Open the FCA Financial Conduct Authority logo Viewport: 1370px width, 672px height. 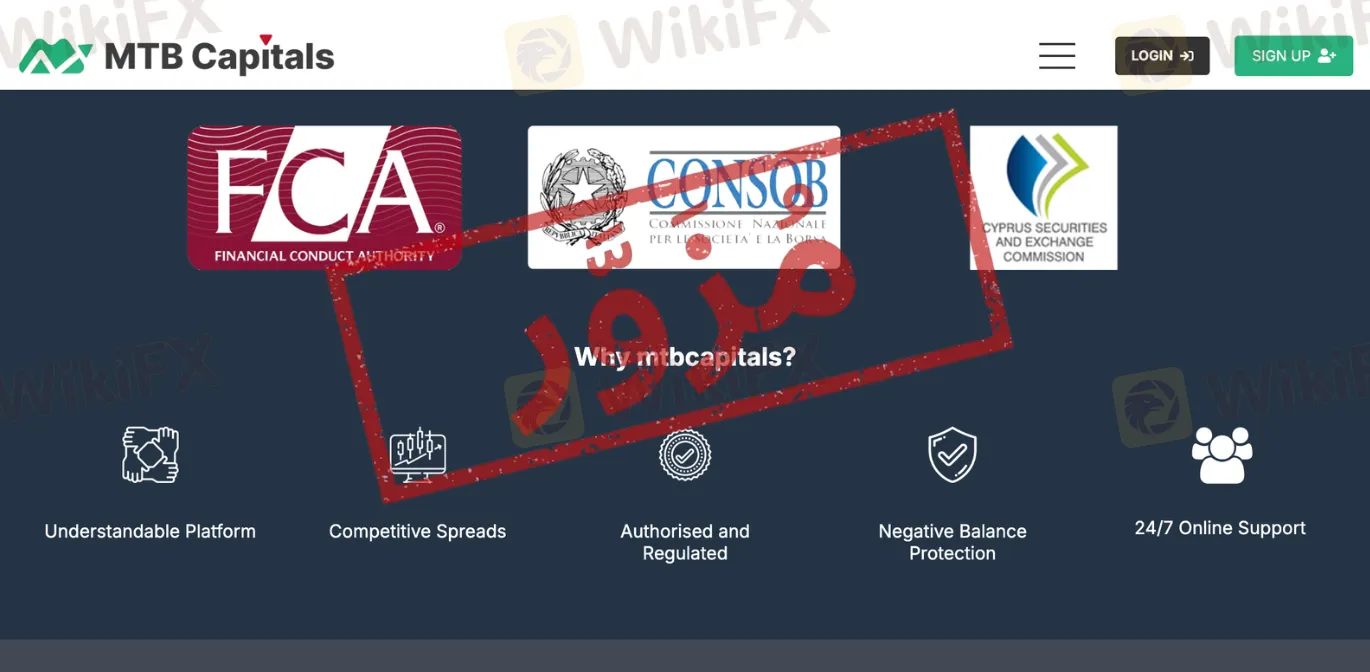[325, 197]
